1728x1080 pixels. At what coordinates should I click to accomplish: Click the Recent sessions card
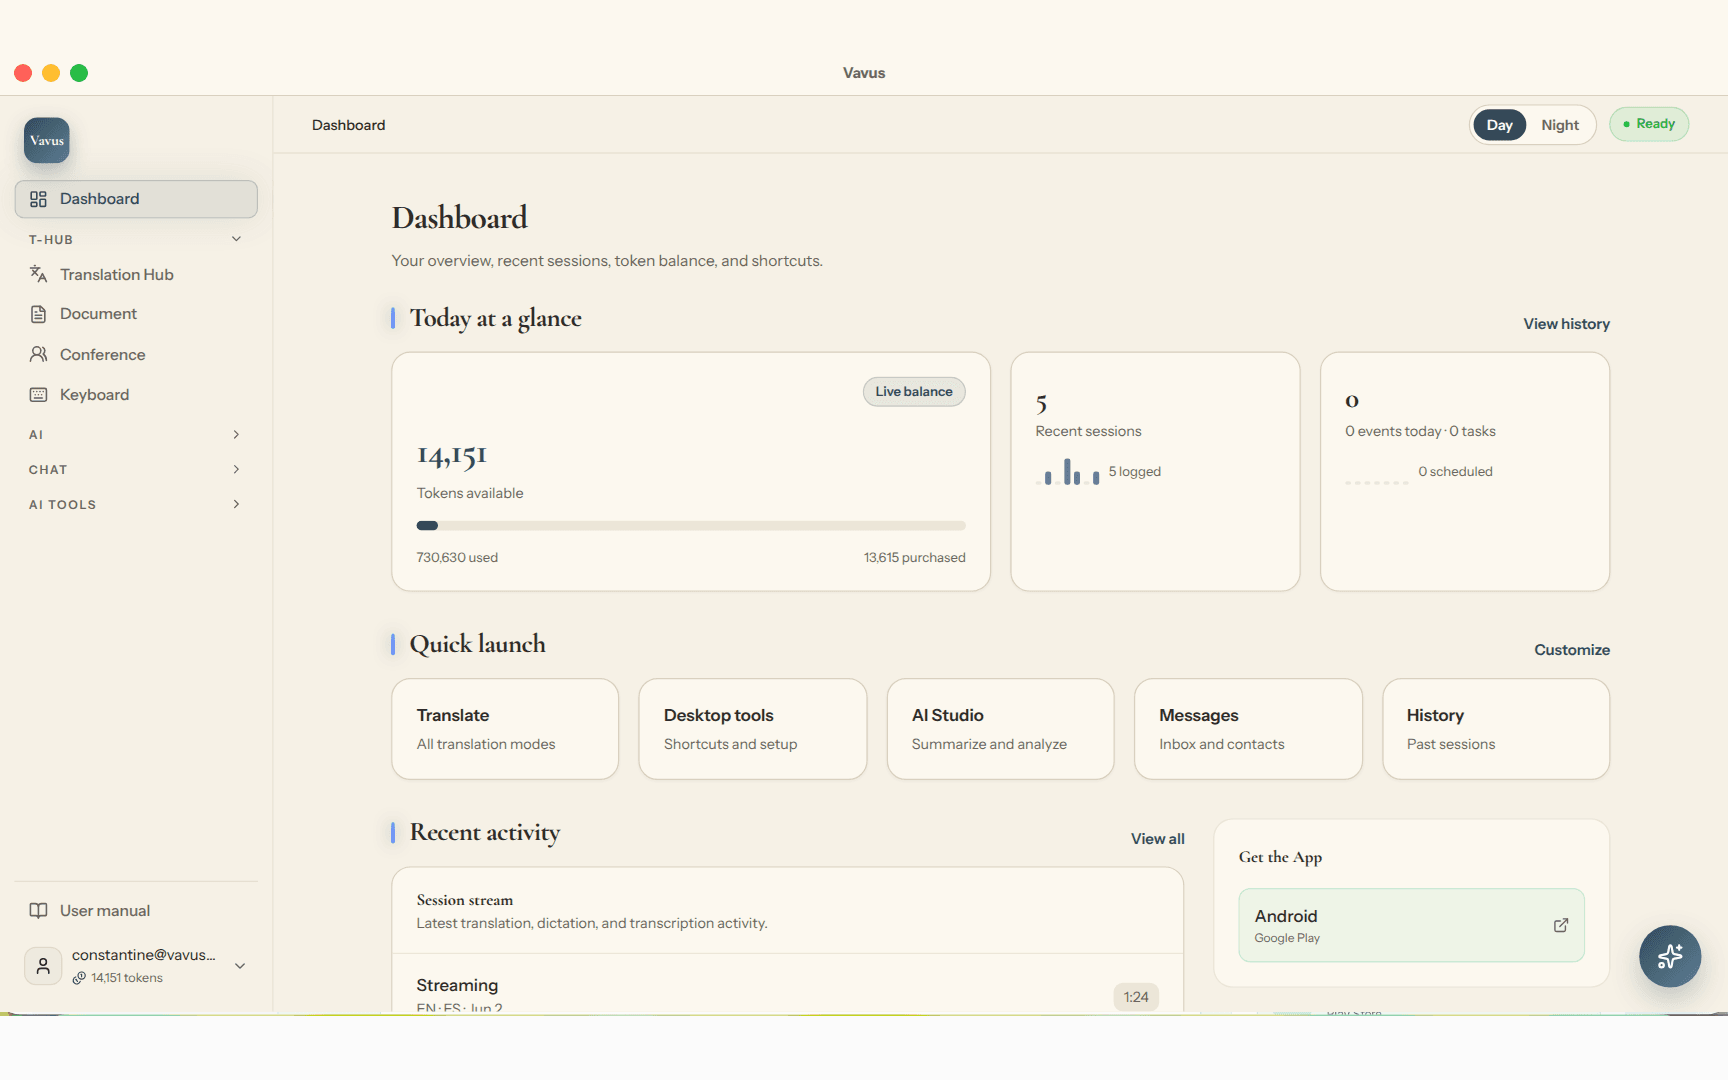coord(1155,471)
